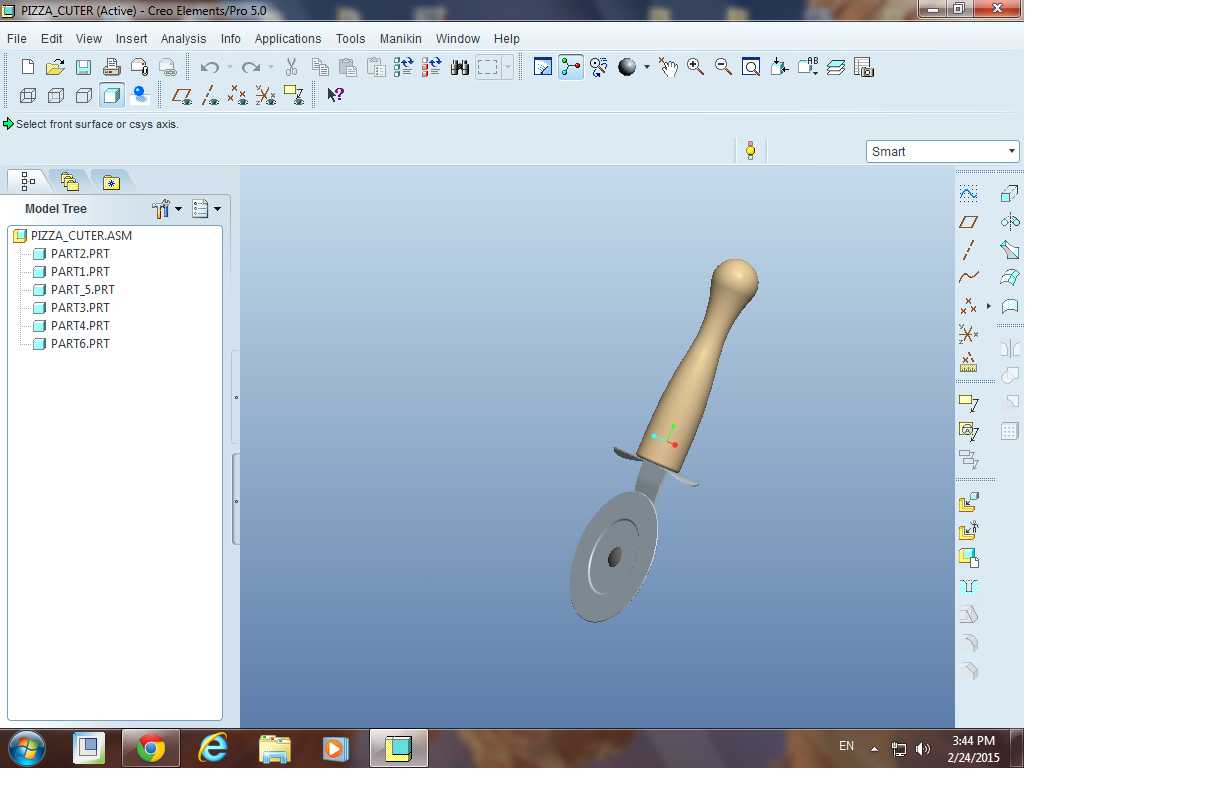Click the Refit view icon

(x=751, y=67)
